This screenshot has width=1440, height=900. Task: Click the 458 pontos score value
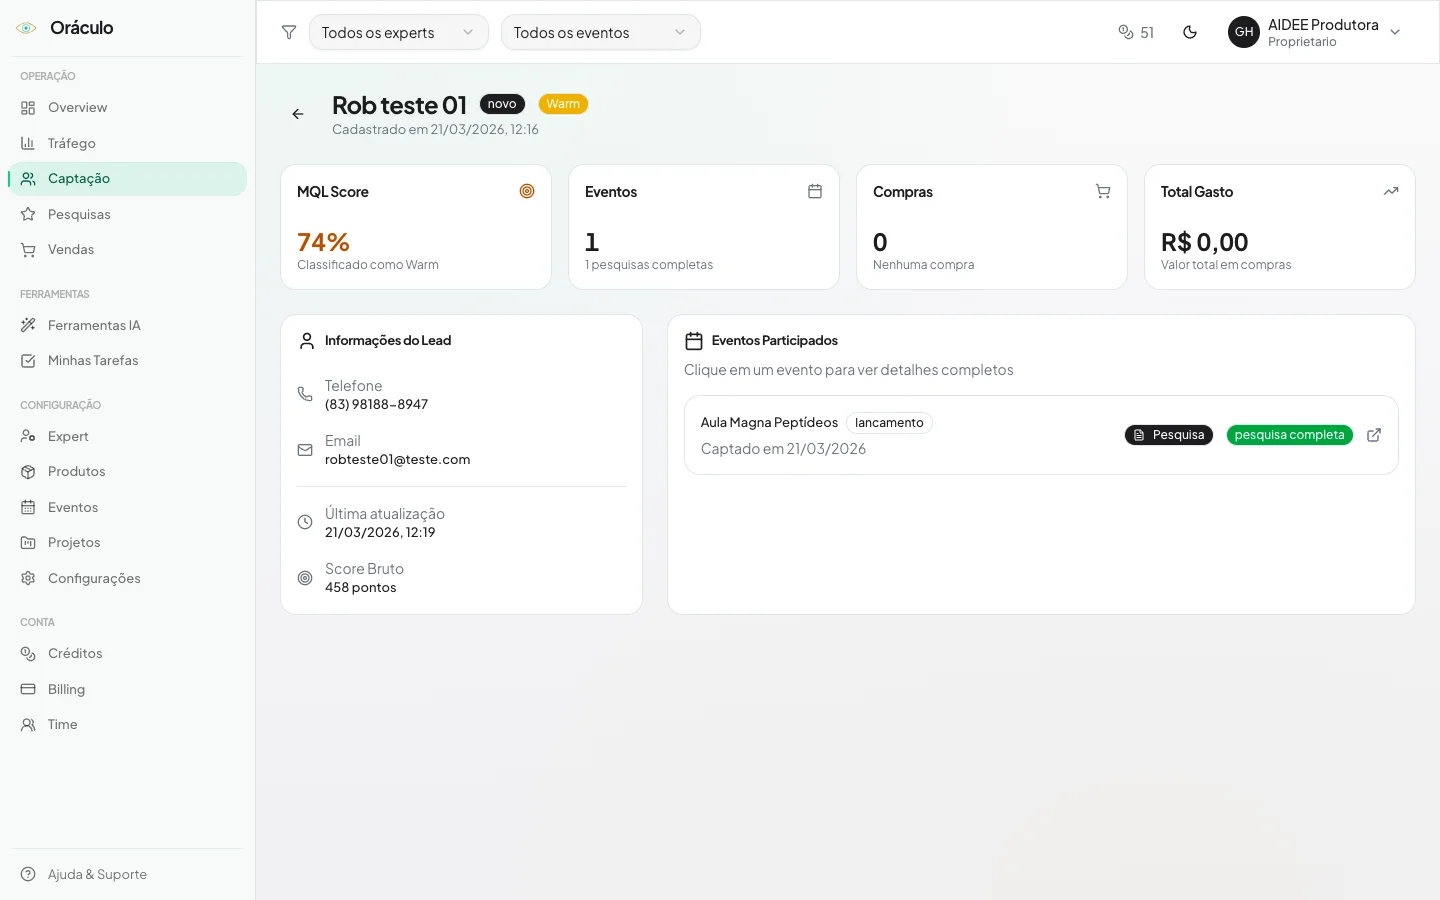(360, 588)
